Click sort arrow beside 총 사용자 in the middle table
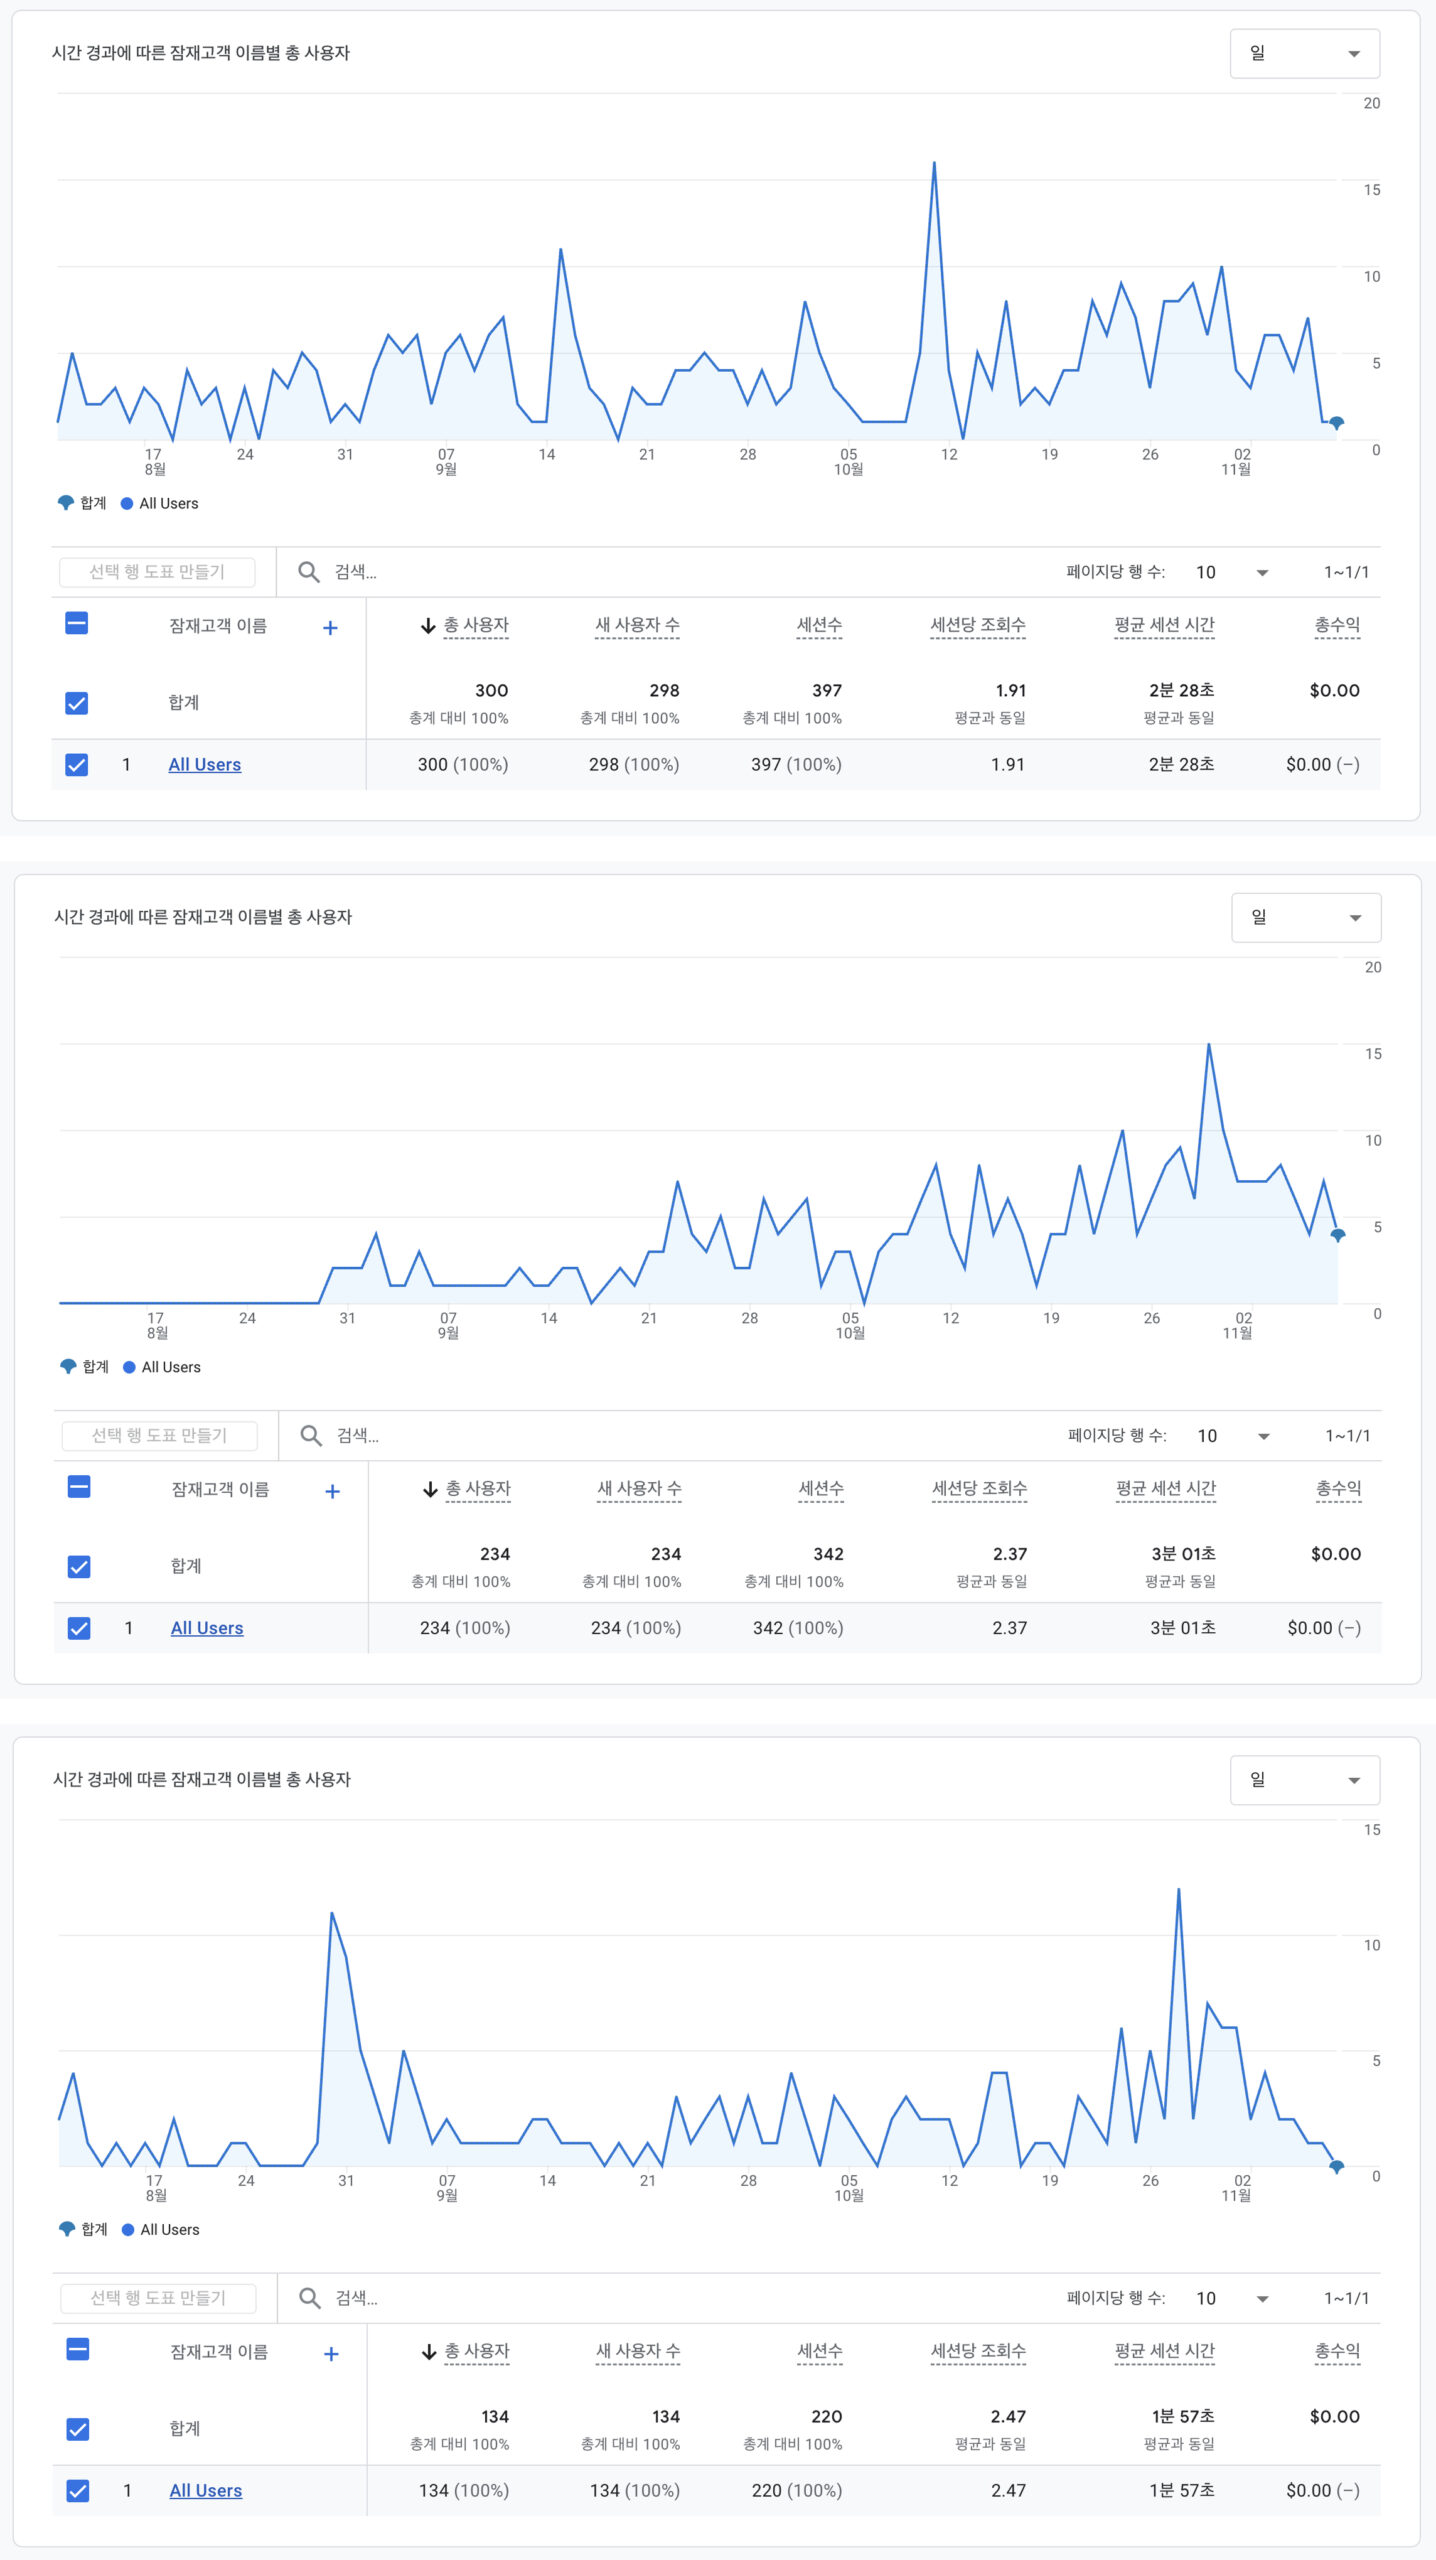This screenshot has height=2560, width=1436. (x=430, y=1490)
